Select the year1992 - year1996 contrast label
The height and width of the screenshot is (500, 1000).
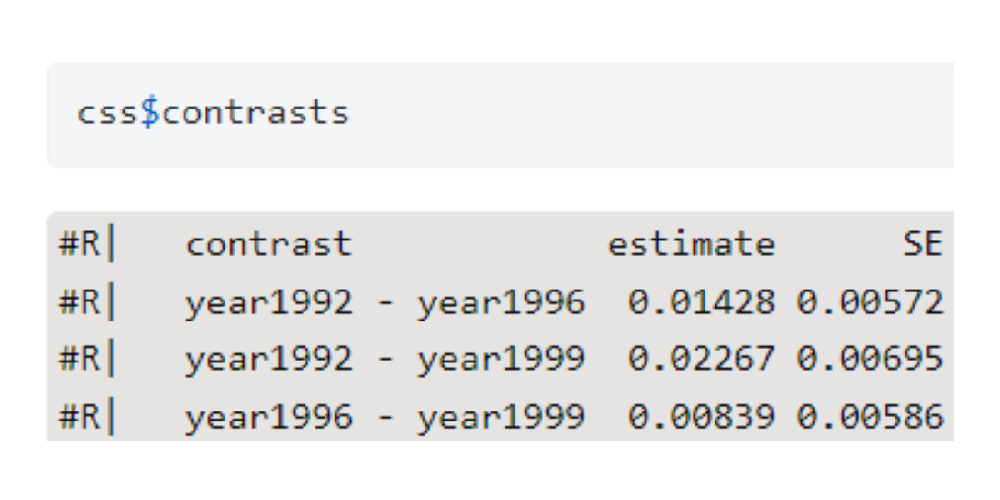[384, 301]
